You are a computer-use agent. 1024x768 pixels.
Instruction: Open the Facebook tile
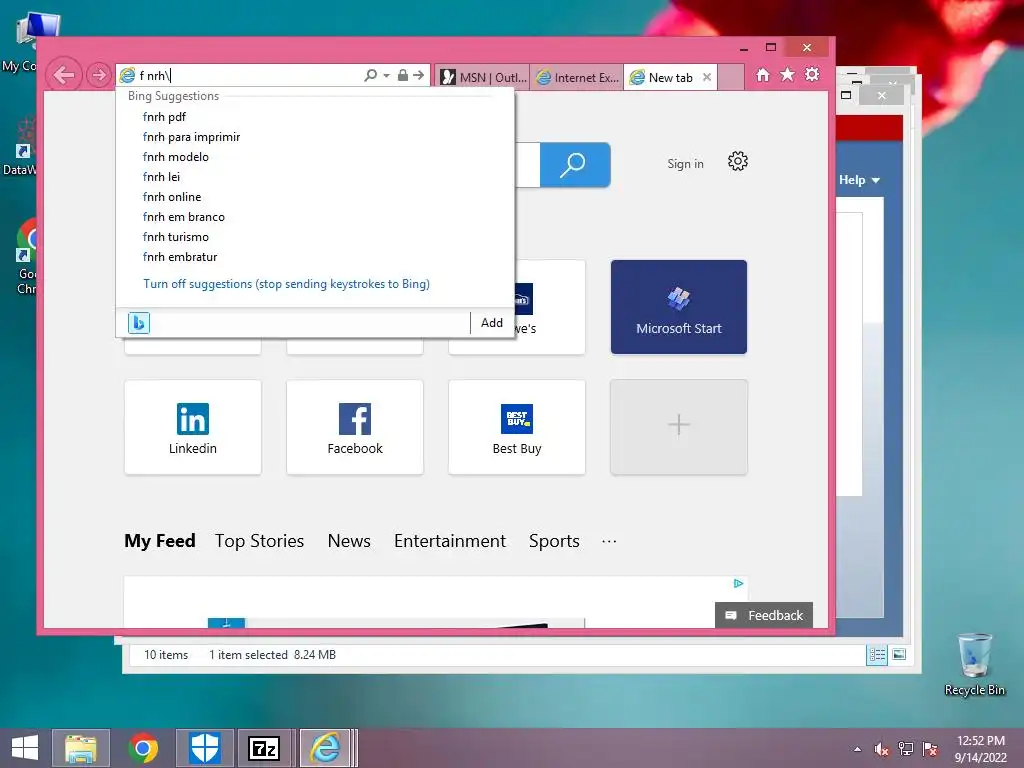355,427
